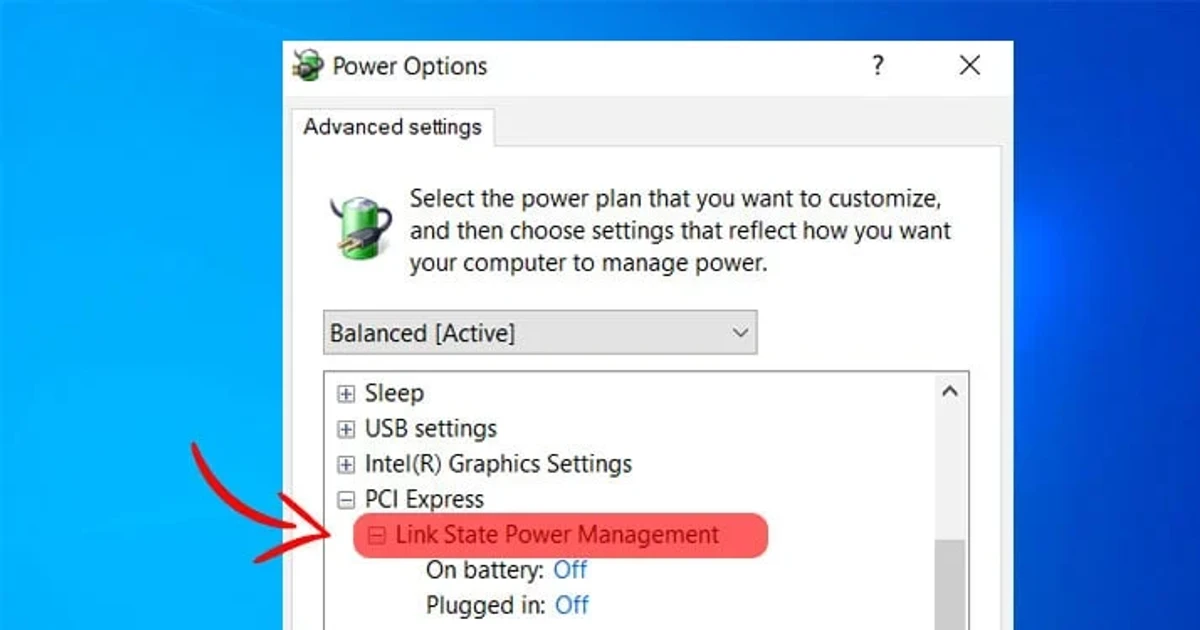
Task: Click the Power Options title bar icon
Action: (307, 66)
